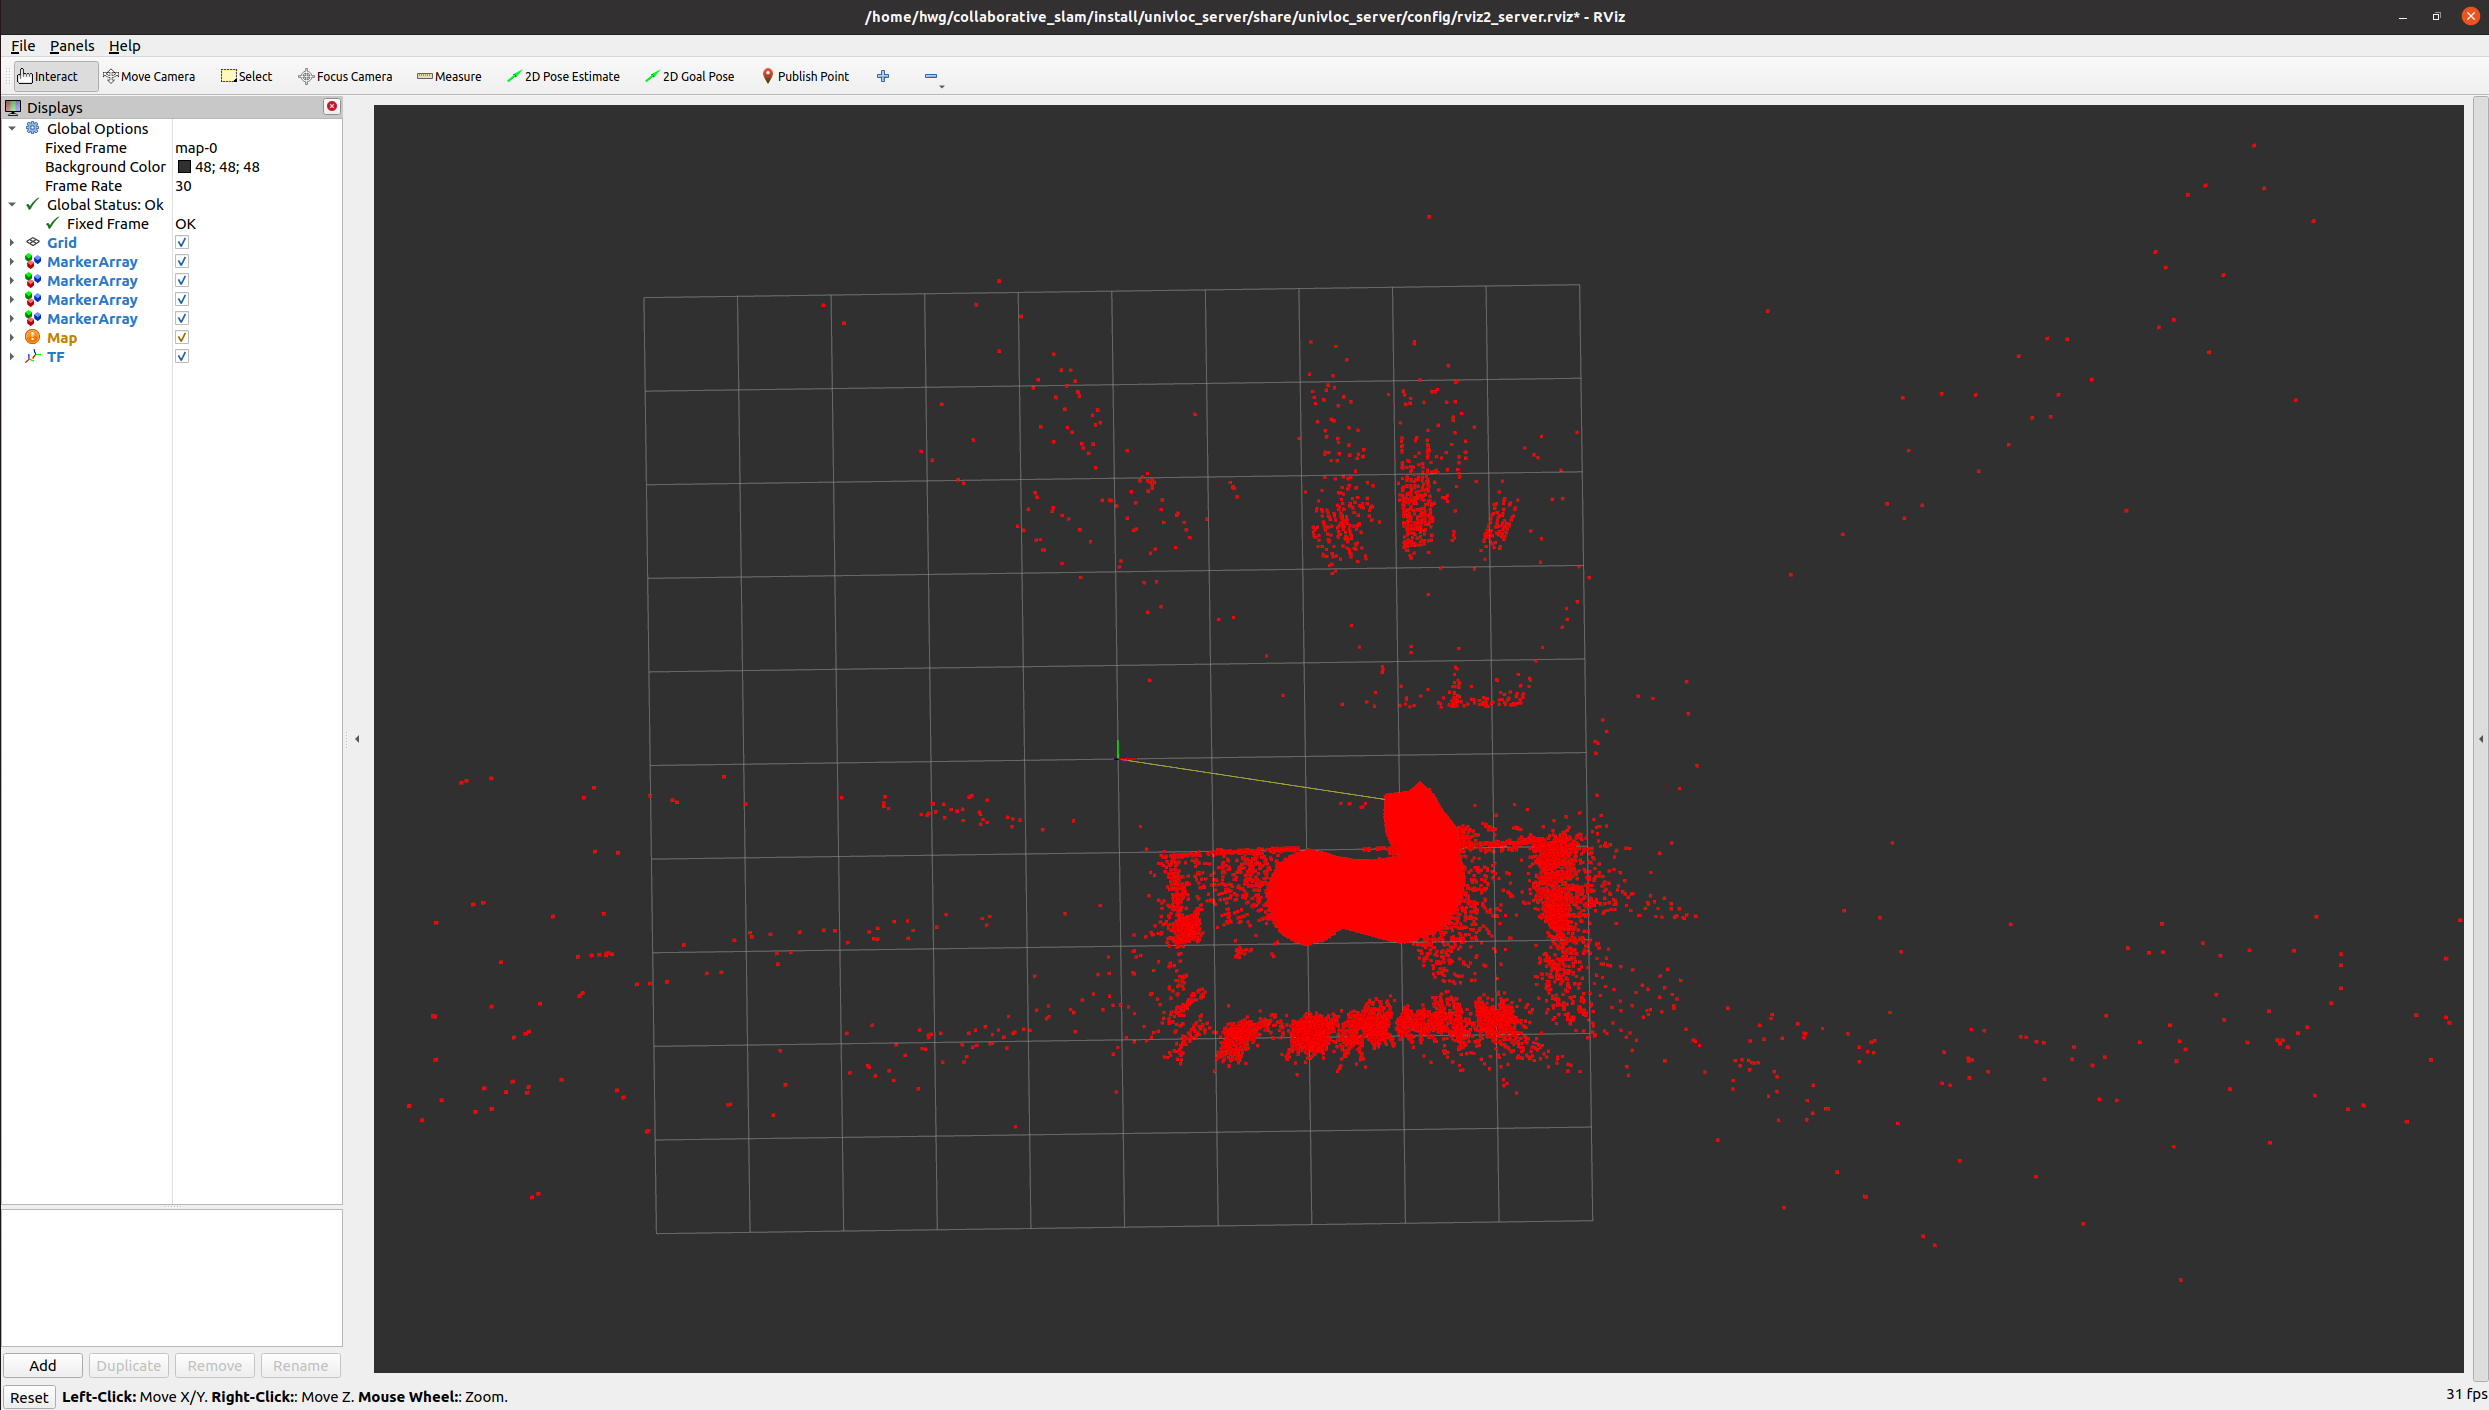Activate the Measure tool

[x=448, y=76]
